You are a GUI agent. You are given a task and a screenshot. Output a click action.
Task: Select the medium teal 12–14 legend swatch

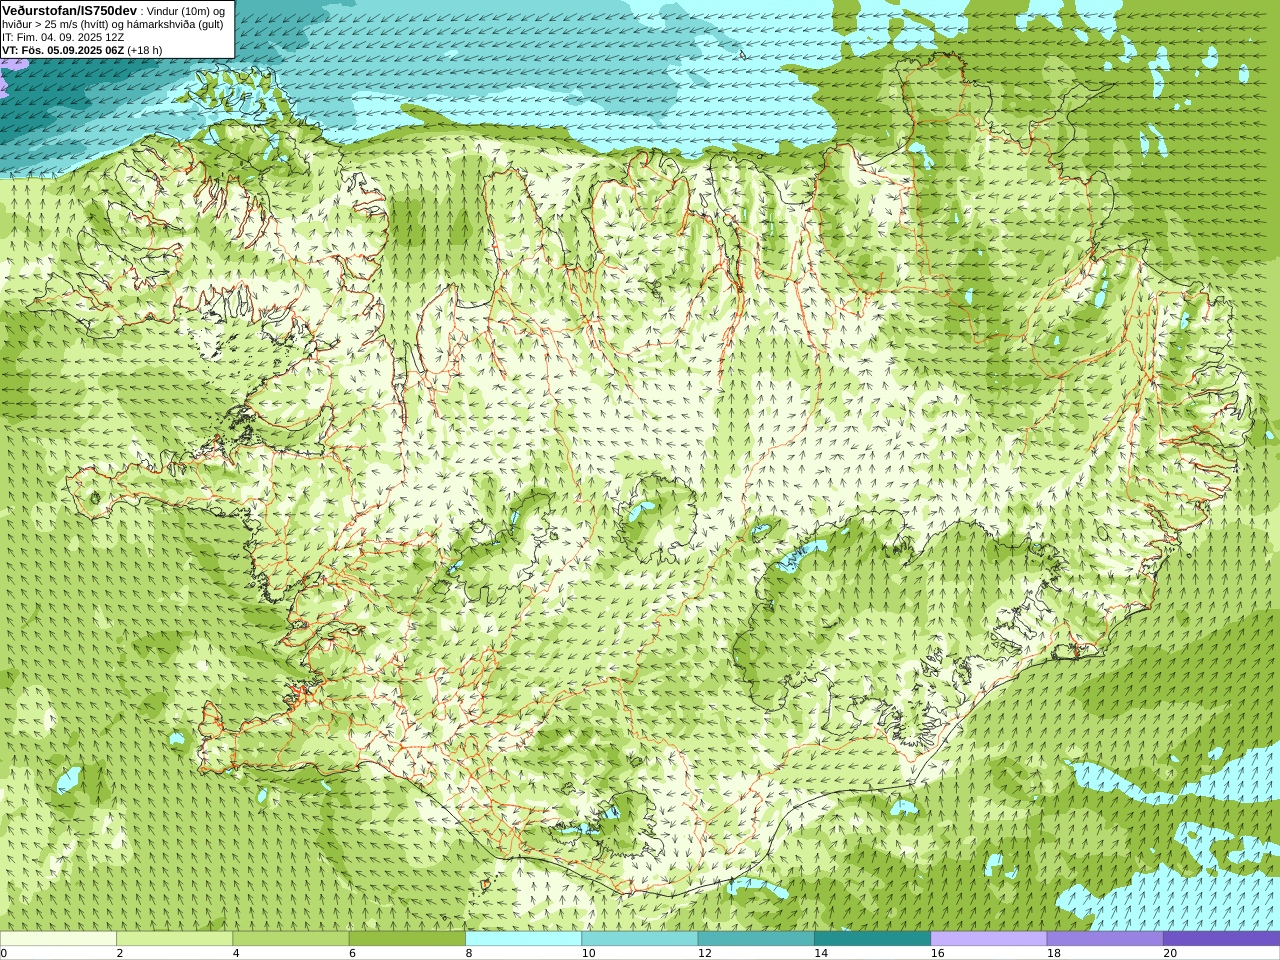click(x=755, y=939)
